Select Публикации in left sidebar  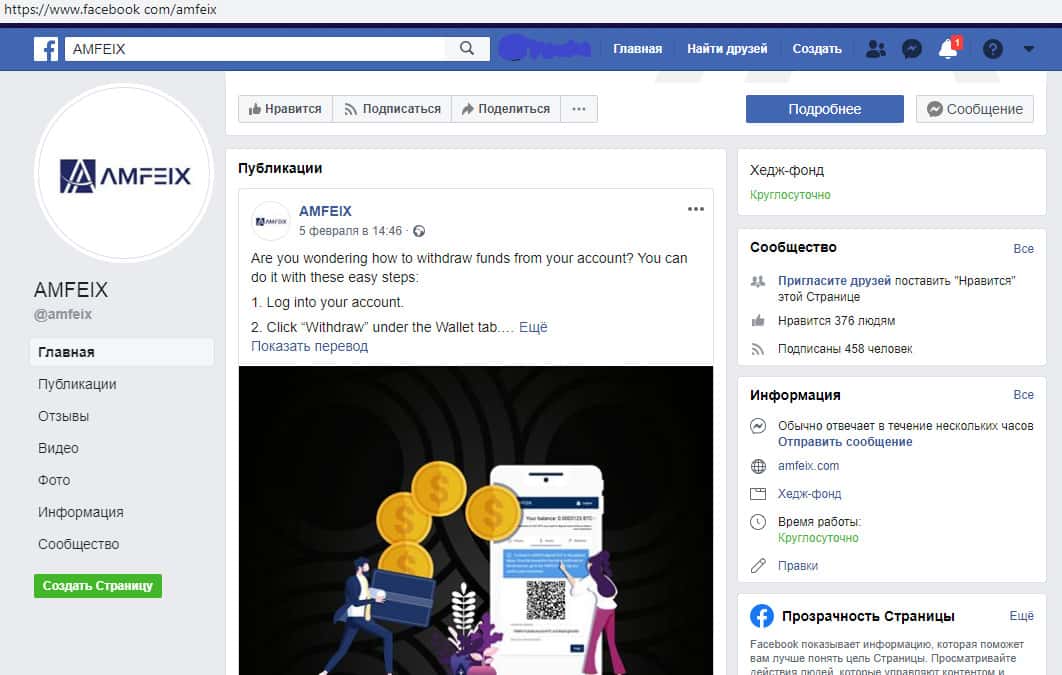77,384
